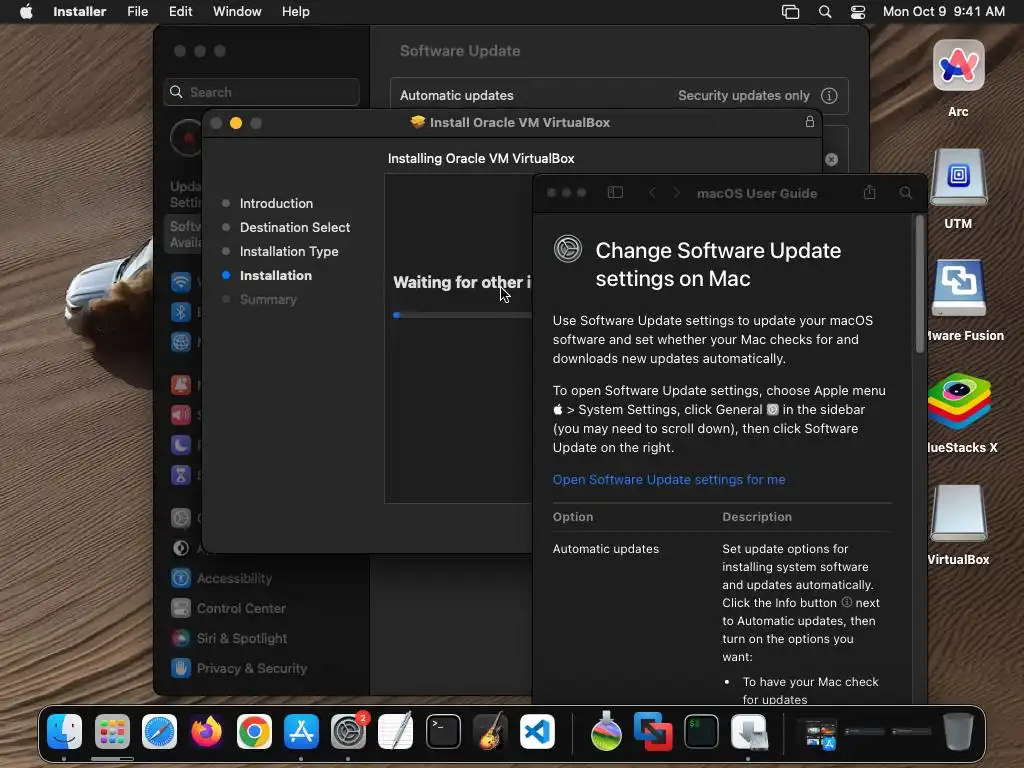1024x768 pixels.
Task: Select the Summary installer step
Action: click(x=268, y=300)
